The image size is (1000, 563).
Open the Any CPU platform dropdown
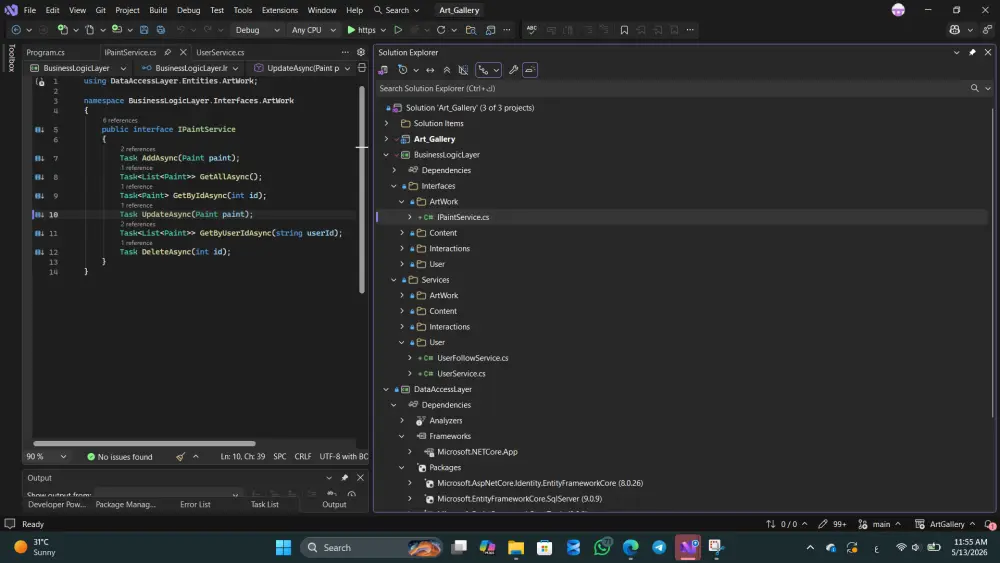pyautogui.click(x=313, y=30)
